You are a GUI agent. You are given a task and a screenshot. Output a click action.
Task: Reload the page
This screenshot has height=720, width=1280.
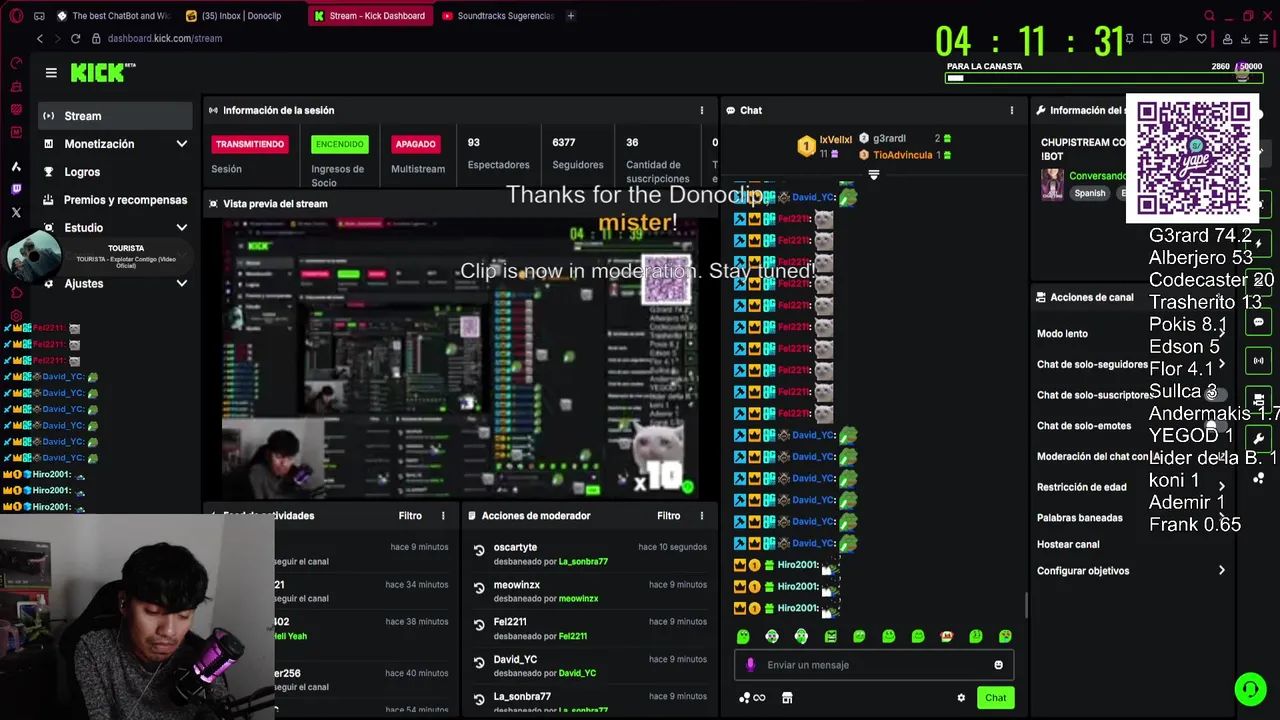(x=75, y=38)
